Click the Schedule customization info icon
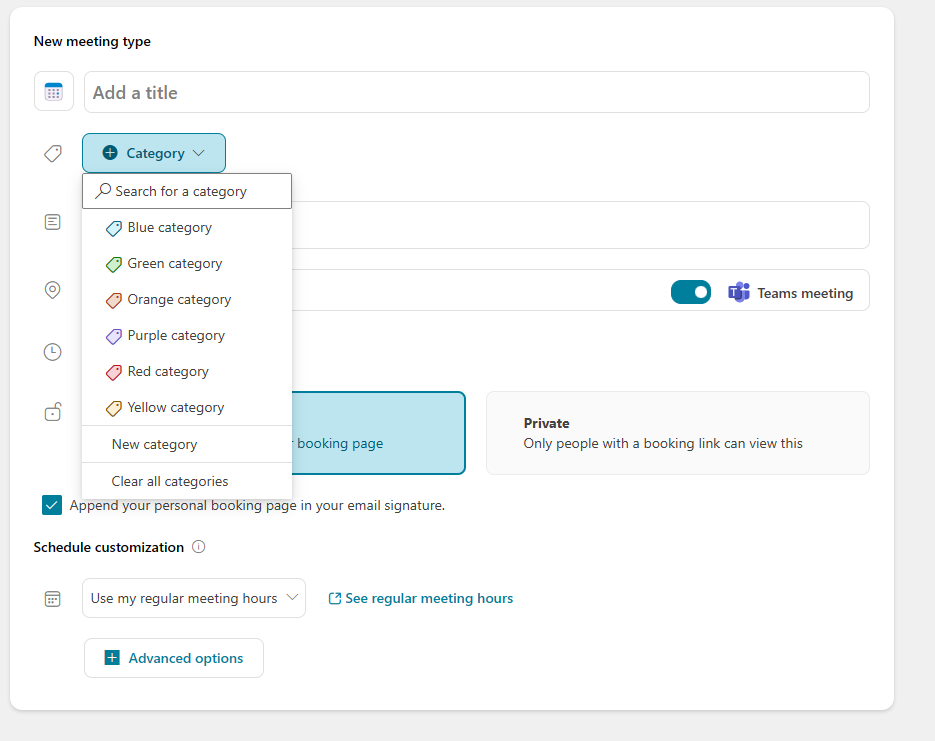The height and width of the screenshot is (741, 935). [x=199, y=547]
